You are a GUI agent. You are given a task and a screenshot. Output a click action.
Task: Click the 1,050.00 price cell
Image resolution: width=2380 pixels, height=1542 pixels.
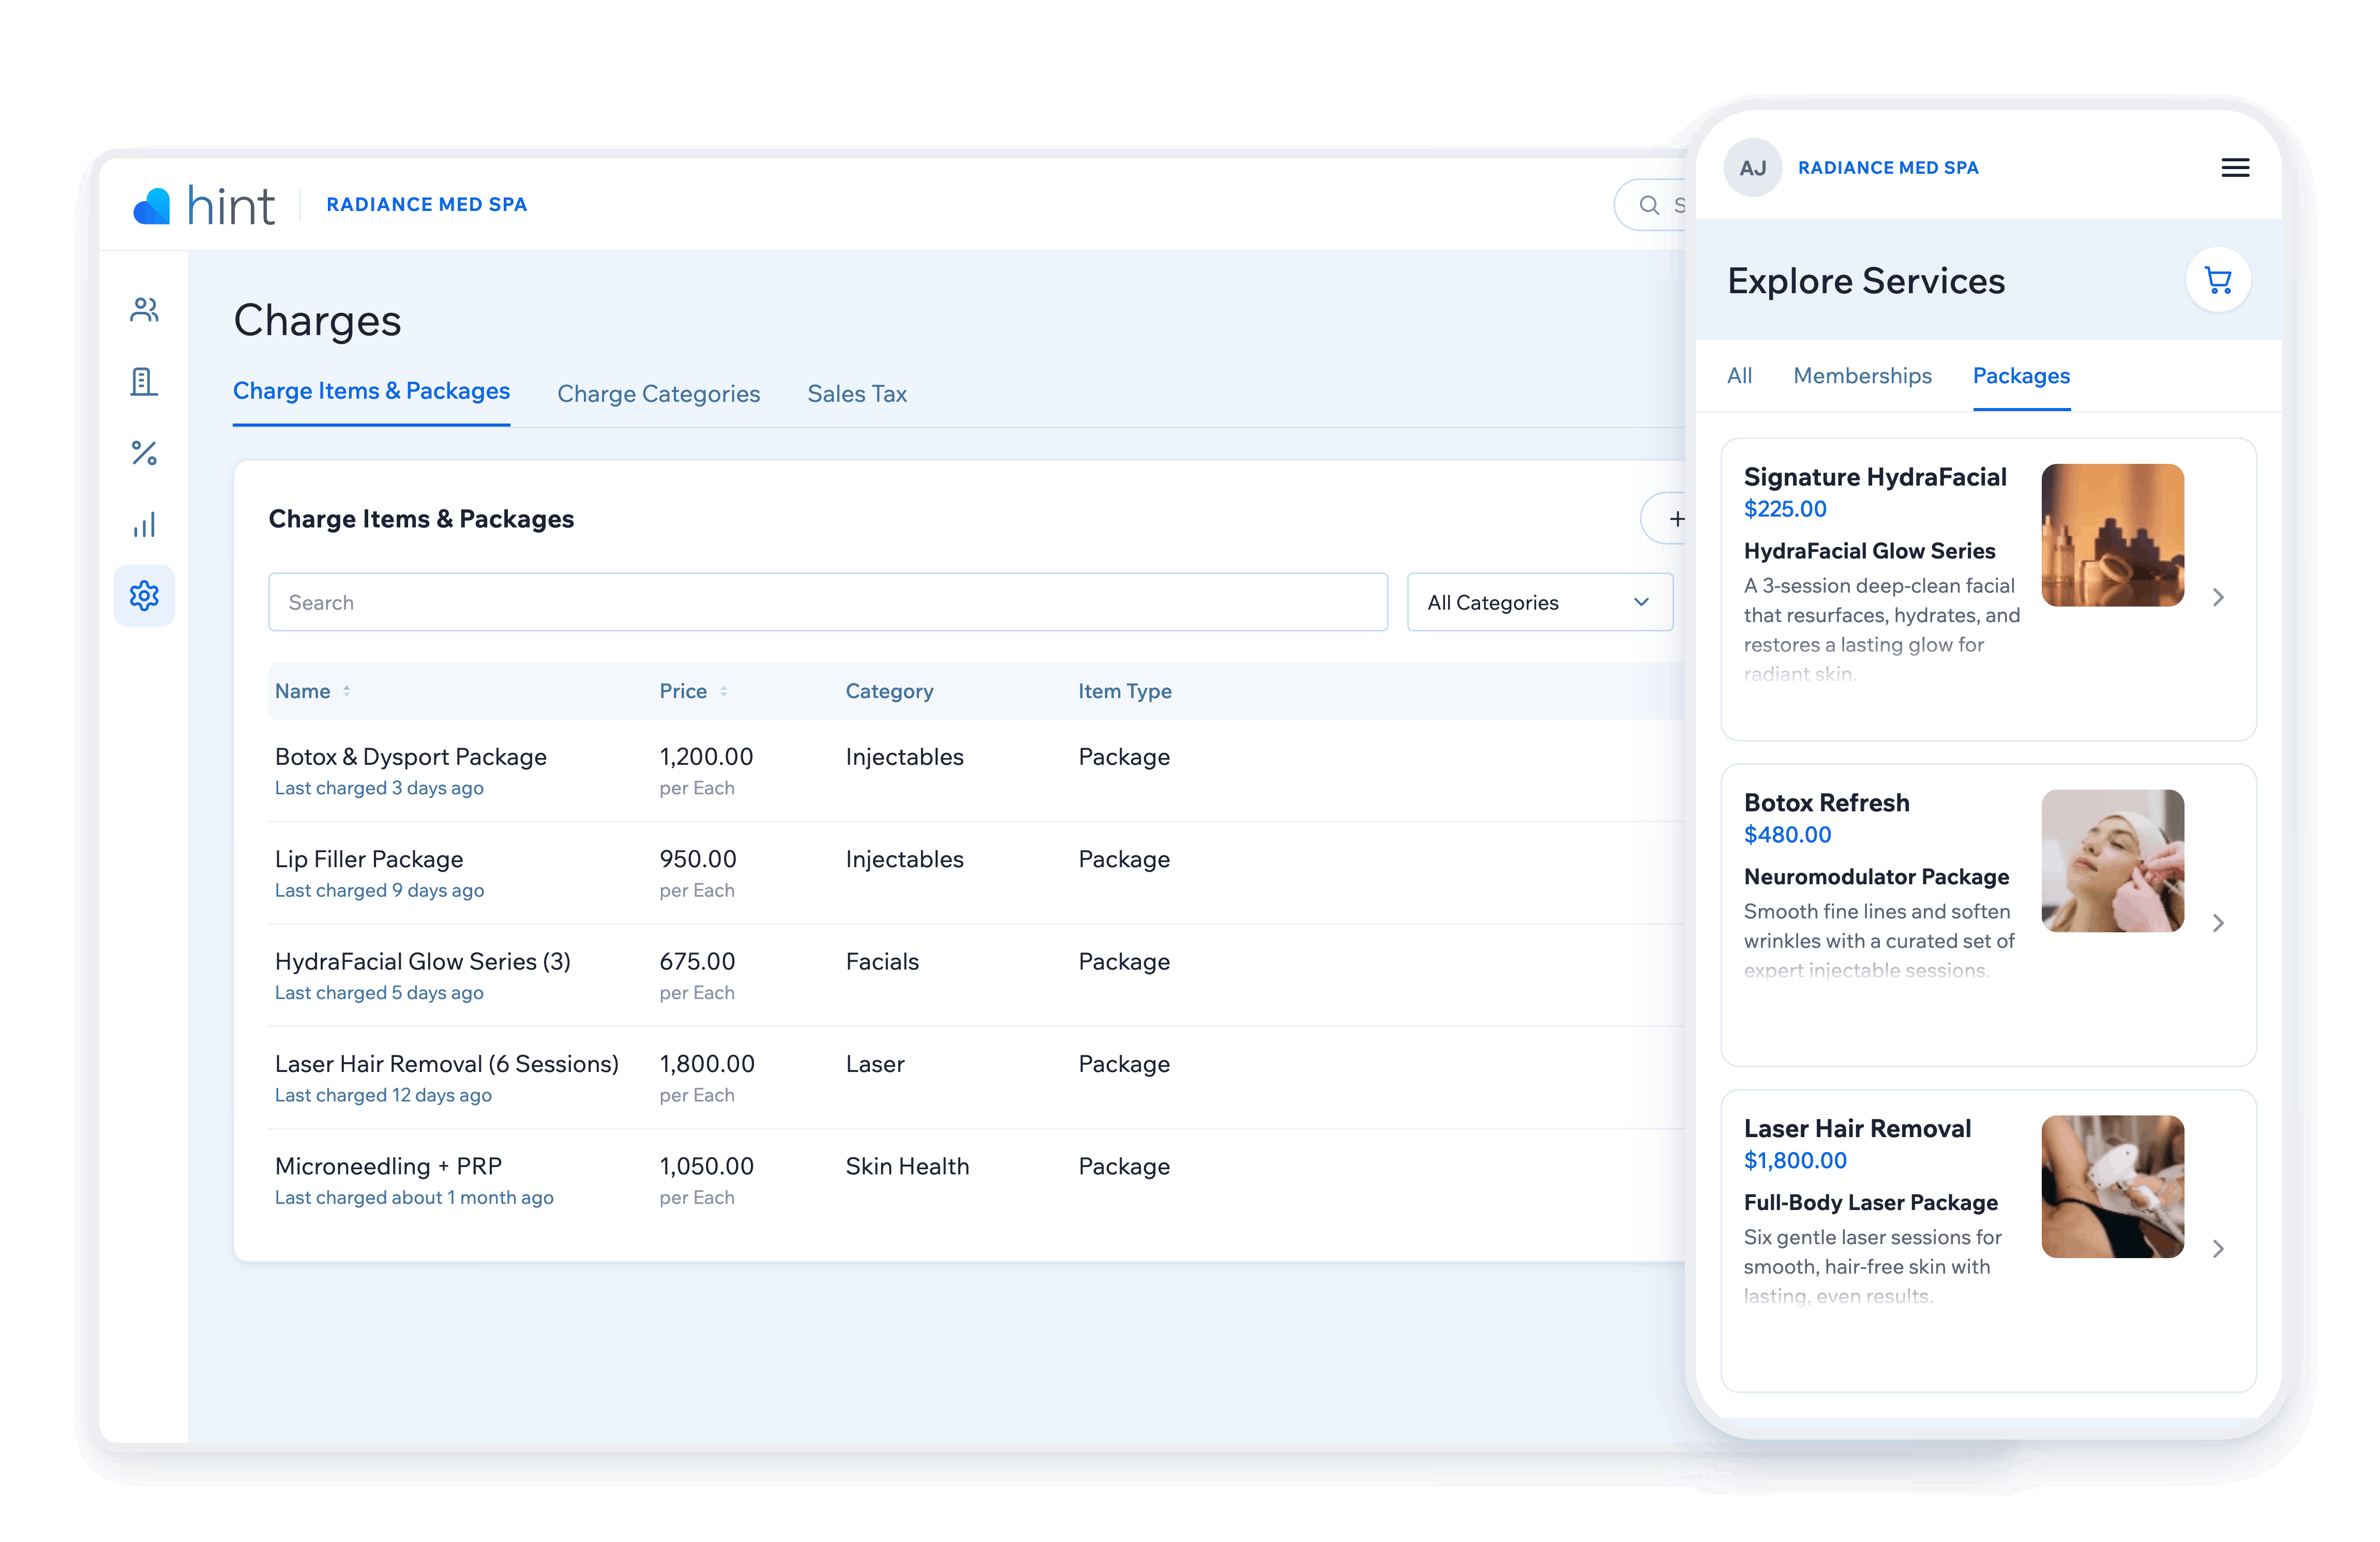tap(706, 1166)
